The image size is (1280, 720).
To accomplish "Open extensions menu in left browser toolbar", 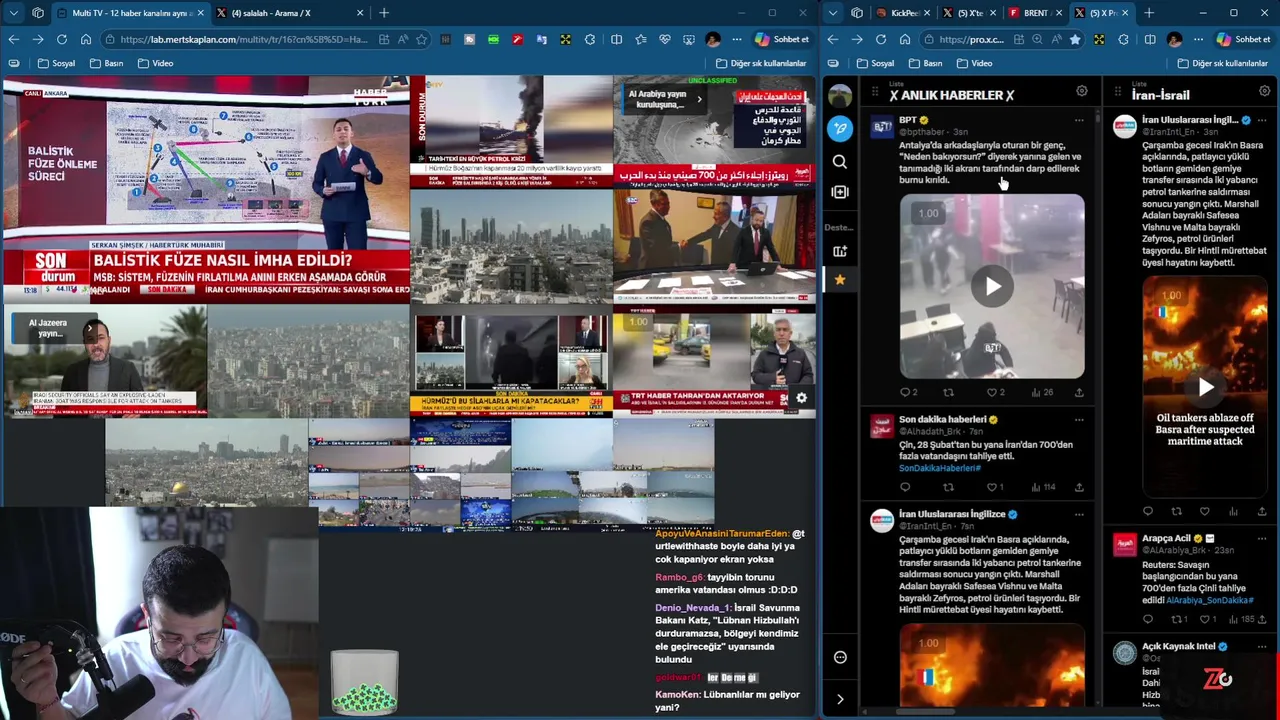I will pyautogui.click(x=590, y=39).
